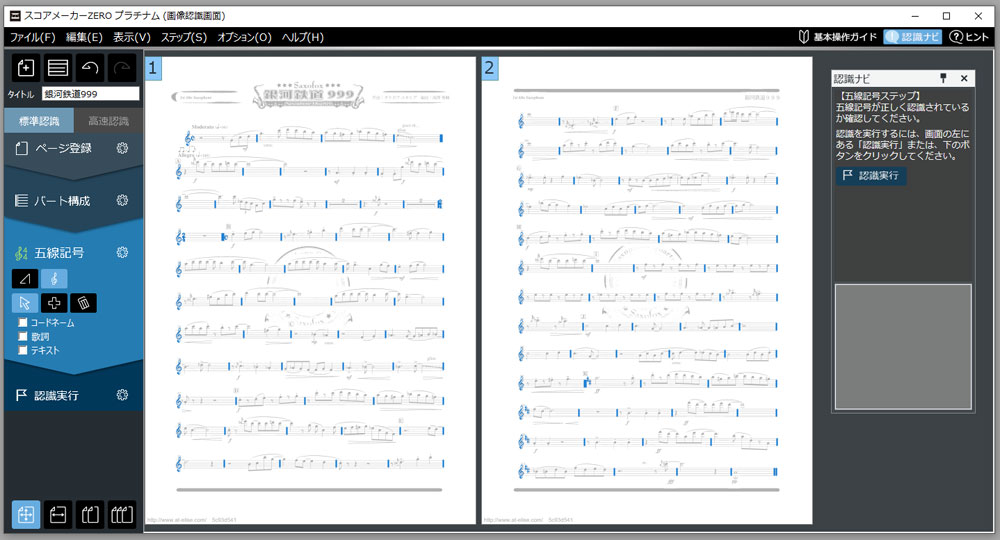1000x540 pixels.
Task: Open the 基本操作ガイド guide
Action: pos(837,37)
